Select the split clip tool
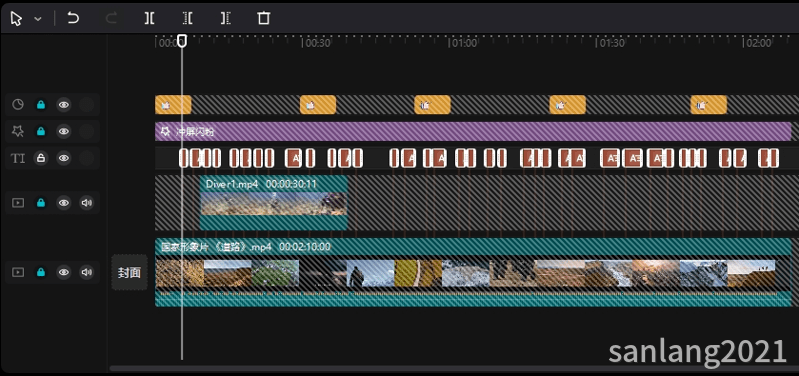Screen dimensions: 799x376 (x=149, y=19)
